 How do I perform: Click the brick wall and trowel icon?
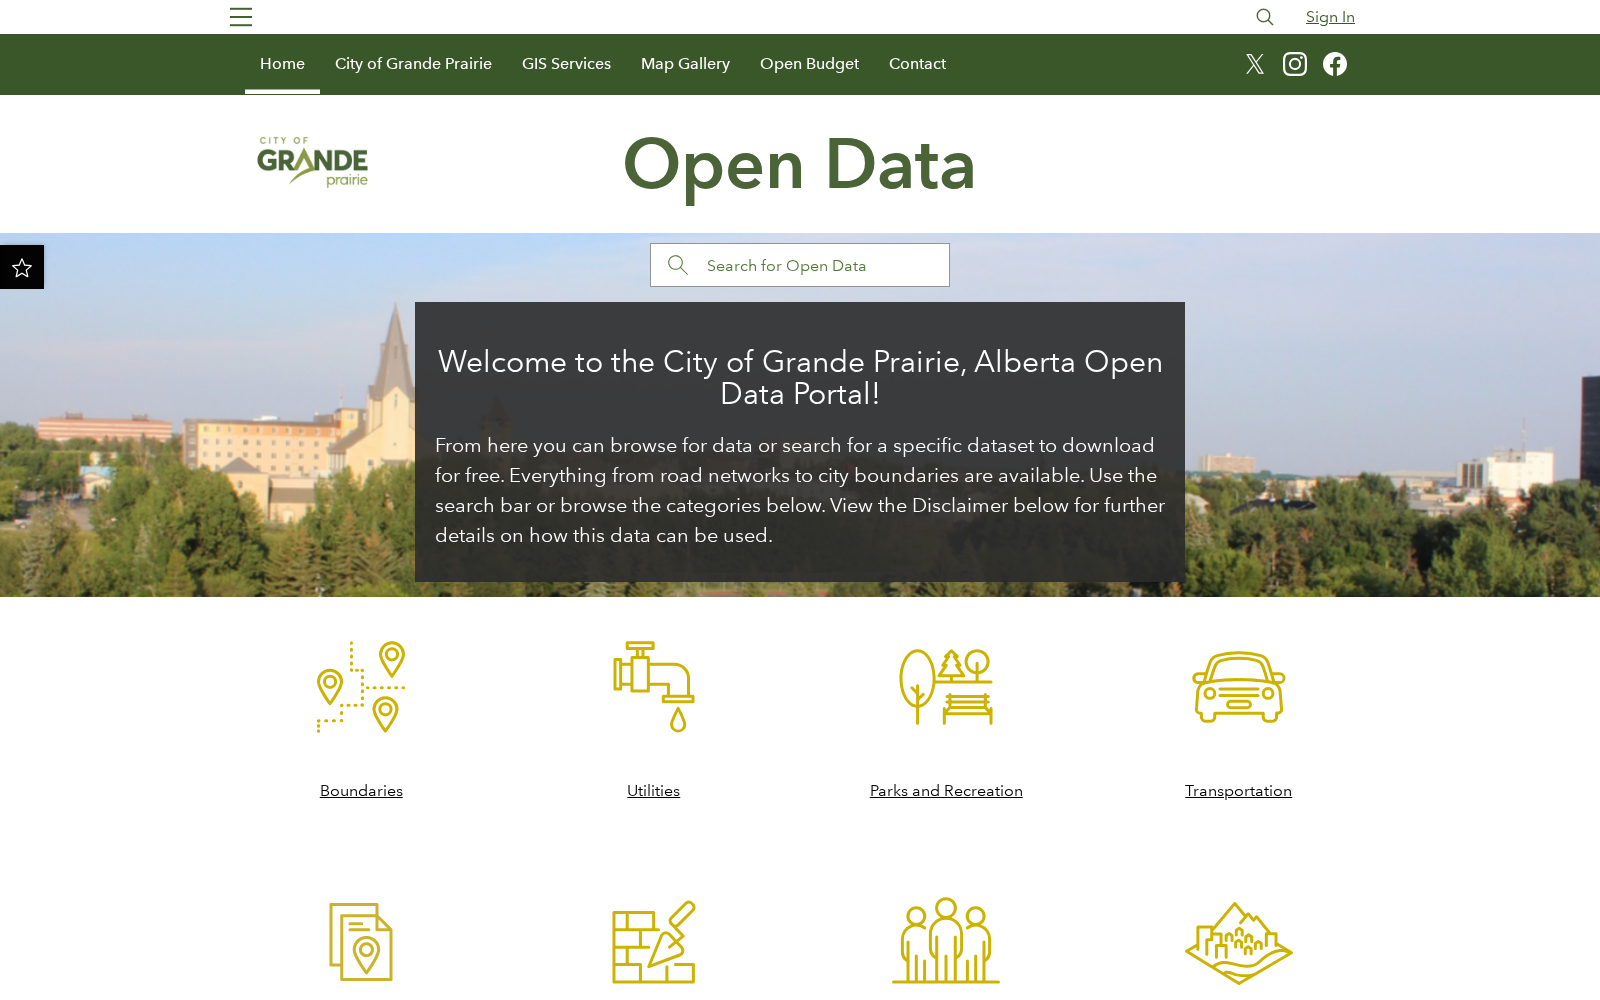pos(654,942)
